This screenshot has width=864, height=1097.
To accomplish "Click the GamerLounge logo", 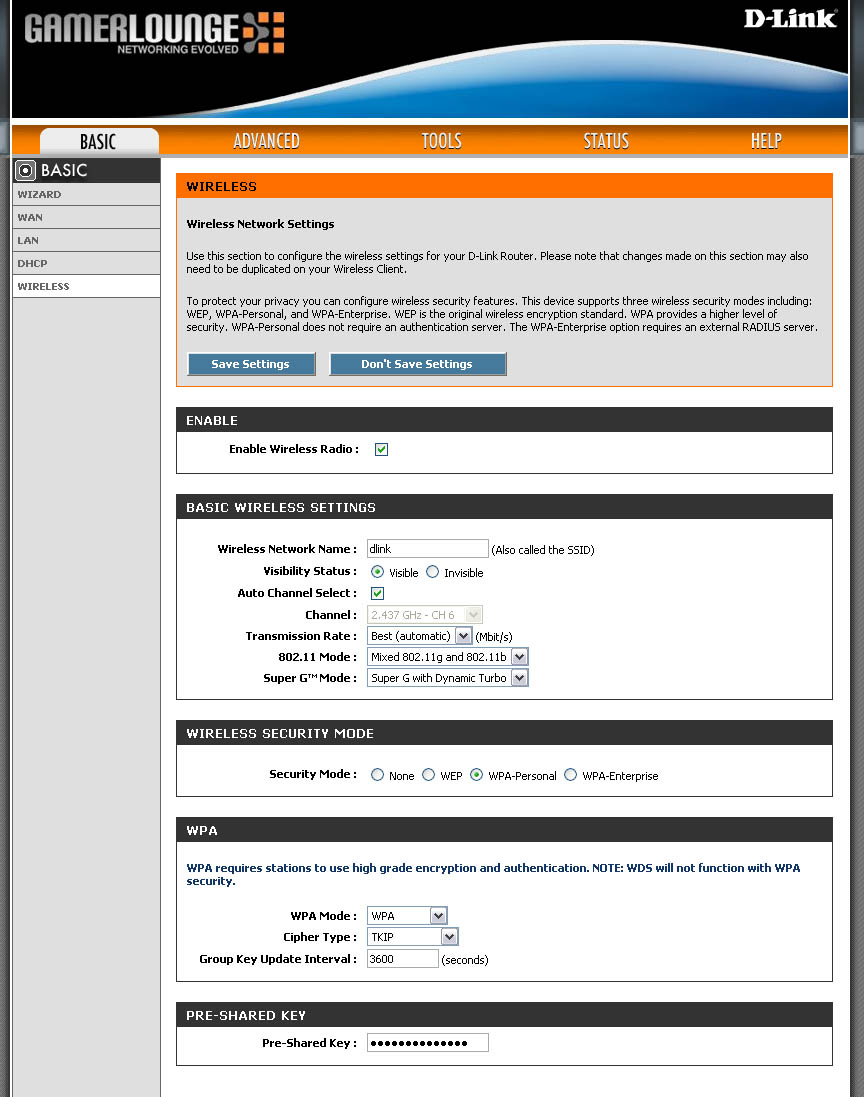I will [154, 33].
